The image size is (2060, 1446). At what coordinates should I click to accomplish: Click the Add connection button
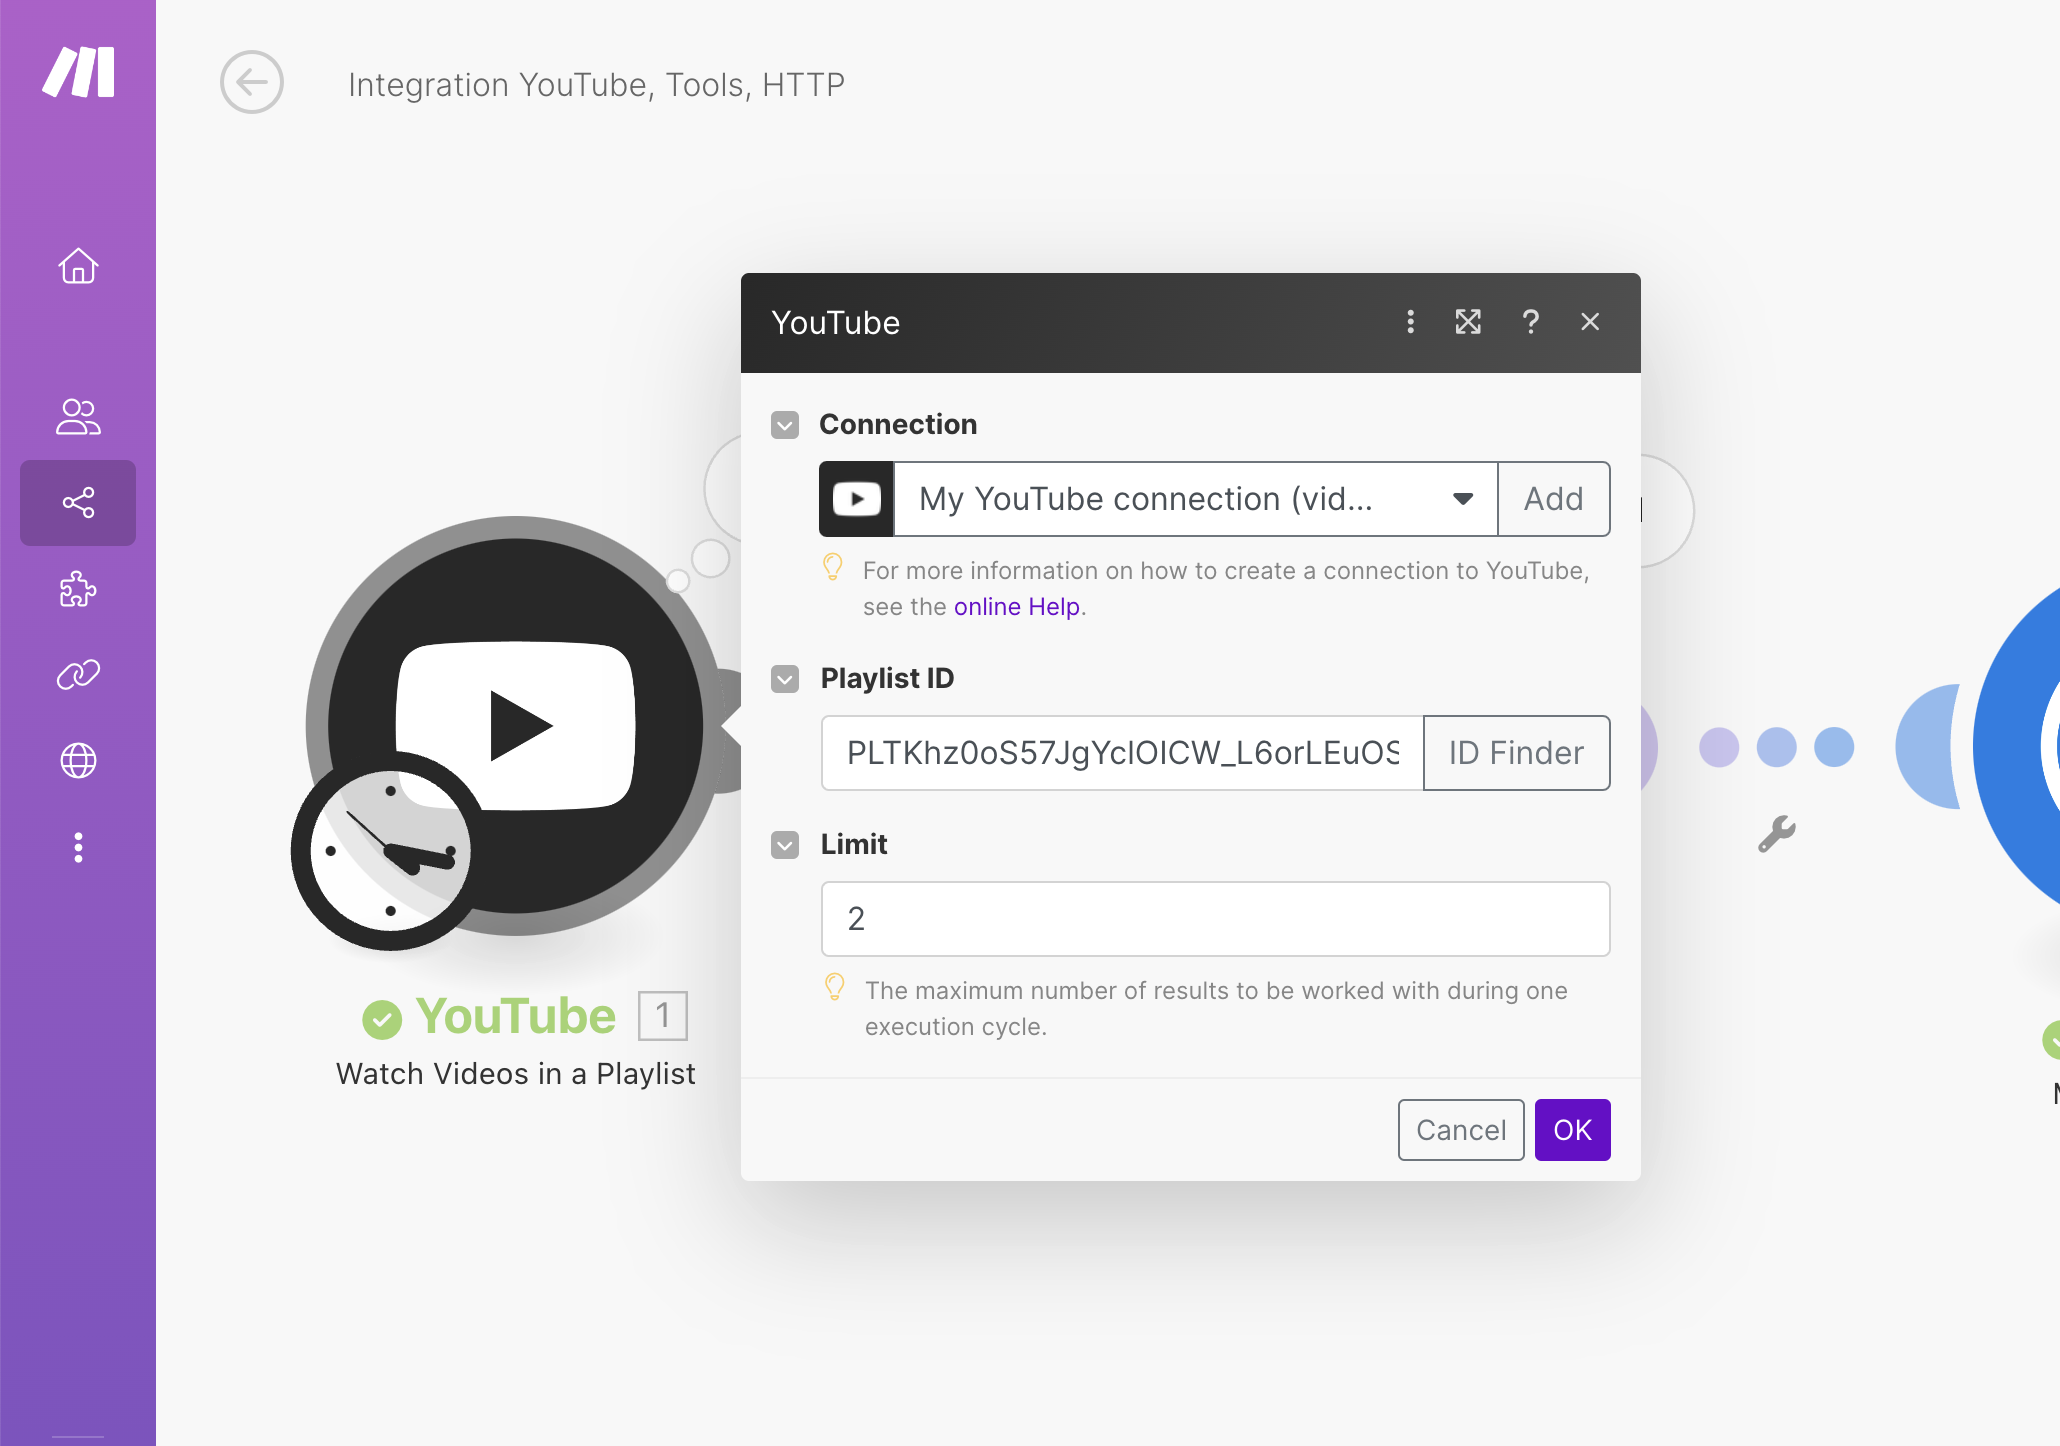1554,499
